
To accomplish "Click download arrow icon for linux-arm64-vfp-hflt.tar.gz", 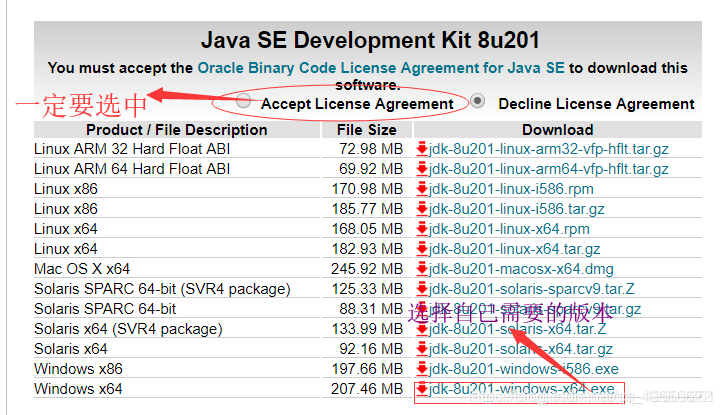I will point(421,169).
